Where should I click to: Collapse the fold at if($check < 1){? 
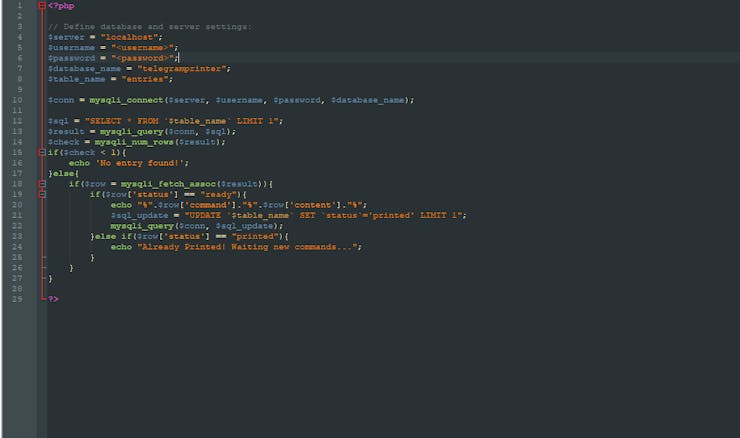coord(42,152)
